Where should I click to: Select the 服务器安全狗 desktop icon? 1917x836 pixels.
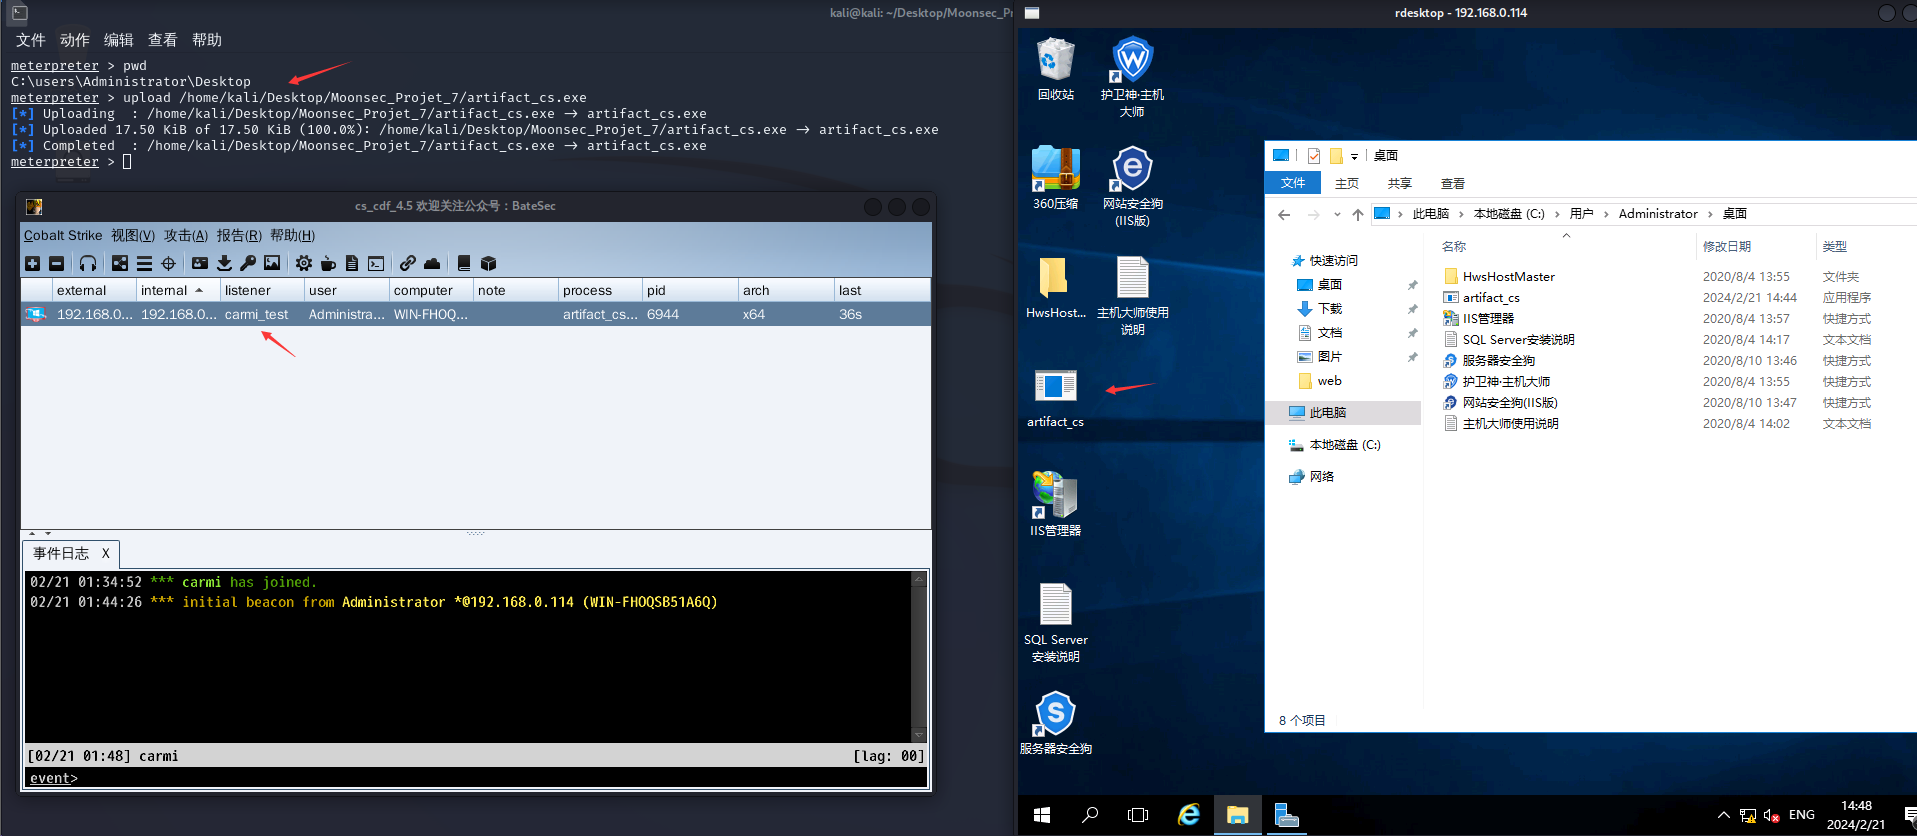[x=1056, y=723]
